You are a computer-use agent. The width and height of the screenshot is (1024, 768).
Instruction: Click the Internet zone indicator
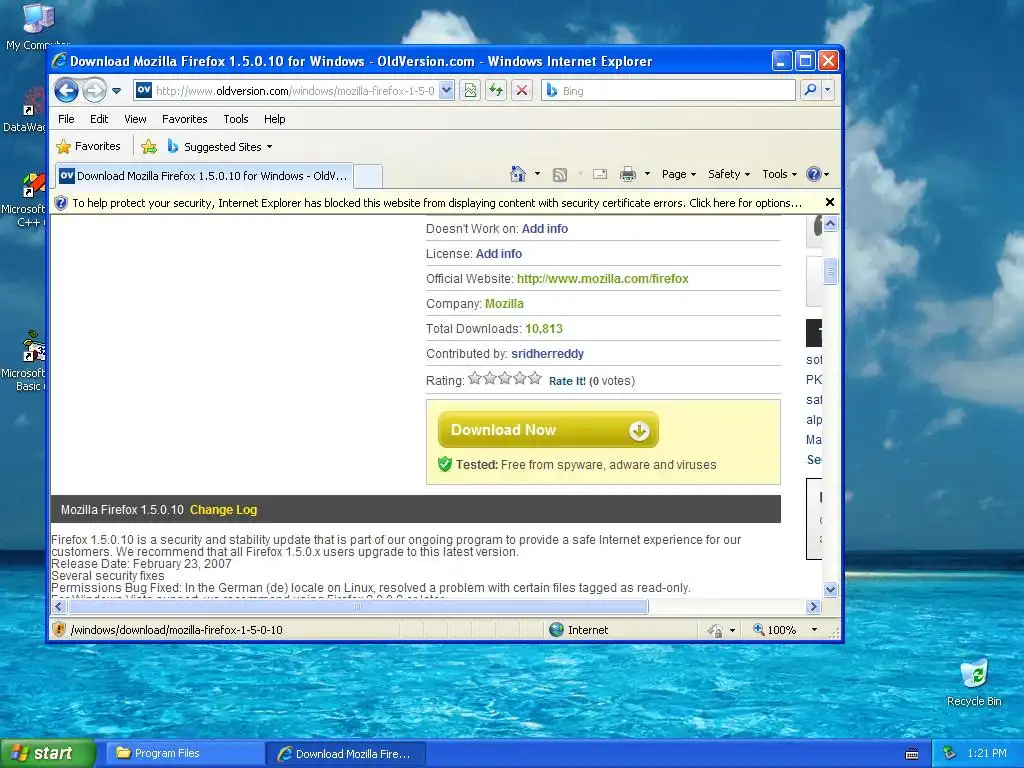coord(579,630)
